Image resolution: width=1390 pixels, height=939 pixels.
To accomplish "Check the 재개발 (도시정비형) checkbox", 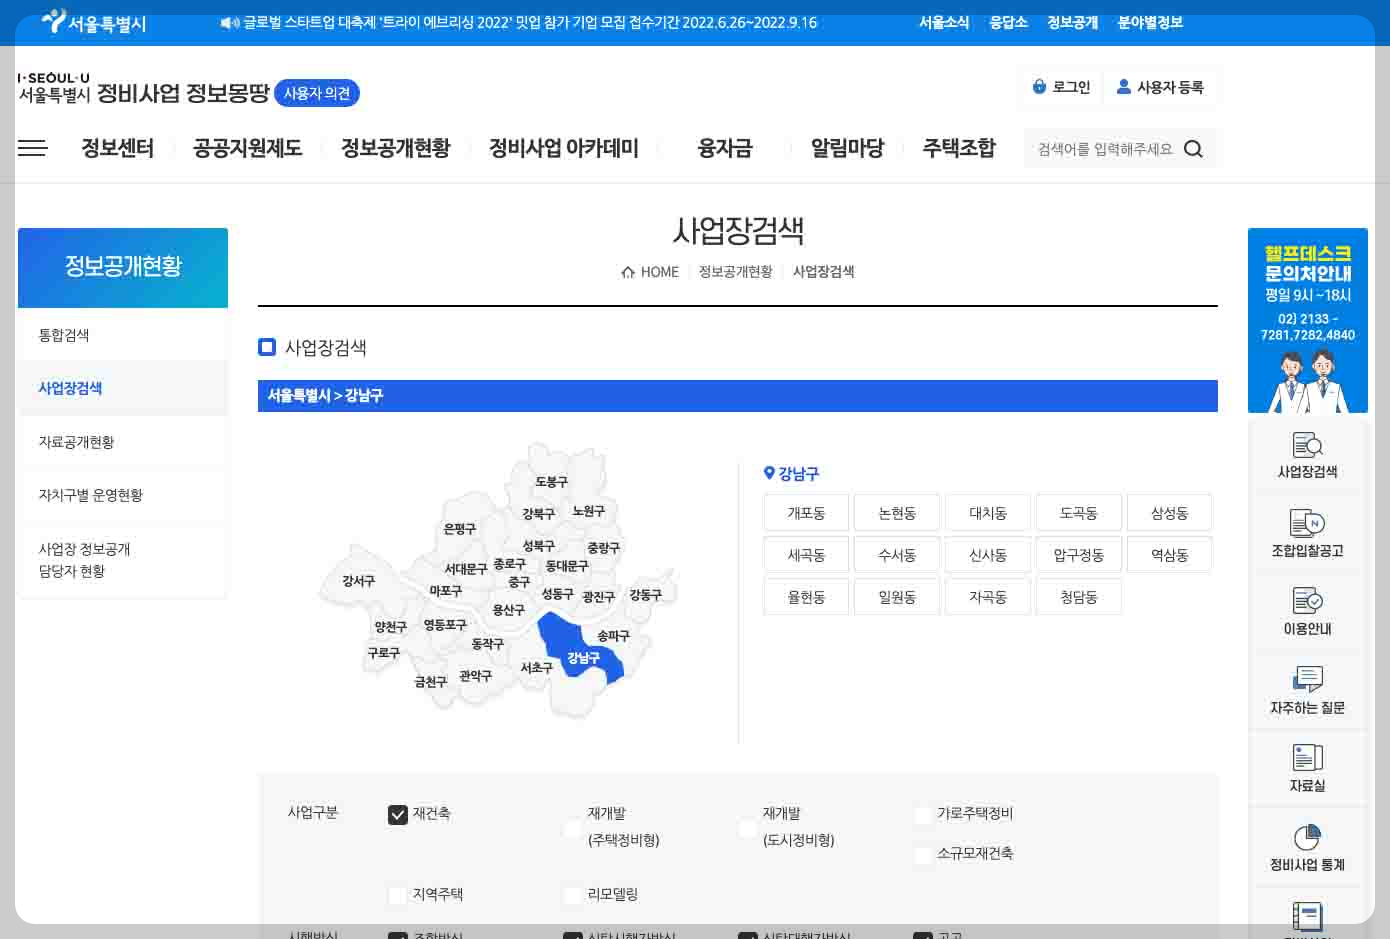I will (x=747, y=828).
